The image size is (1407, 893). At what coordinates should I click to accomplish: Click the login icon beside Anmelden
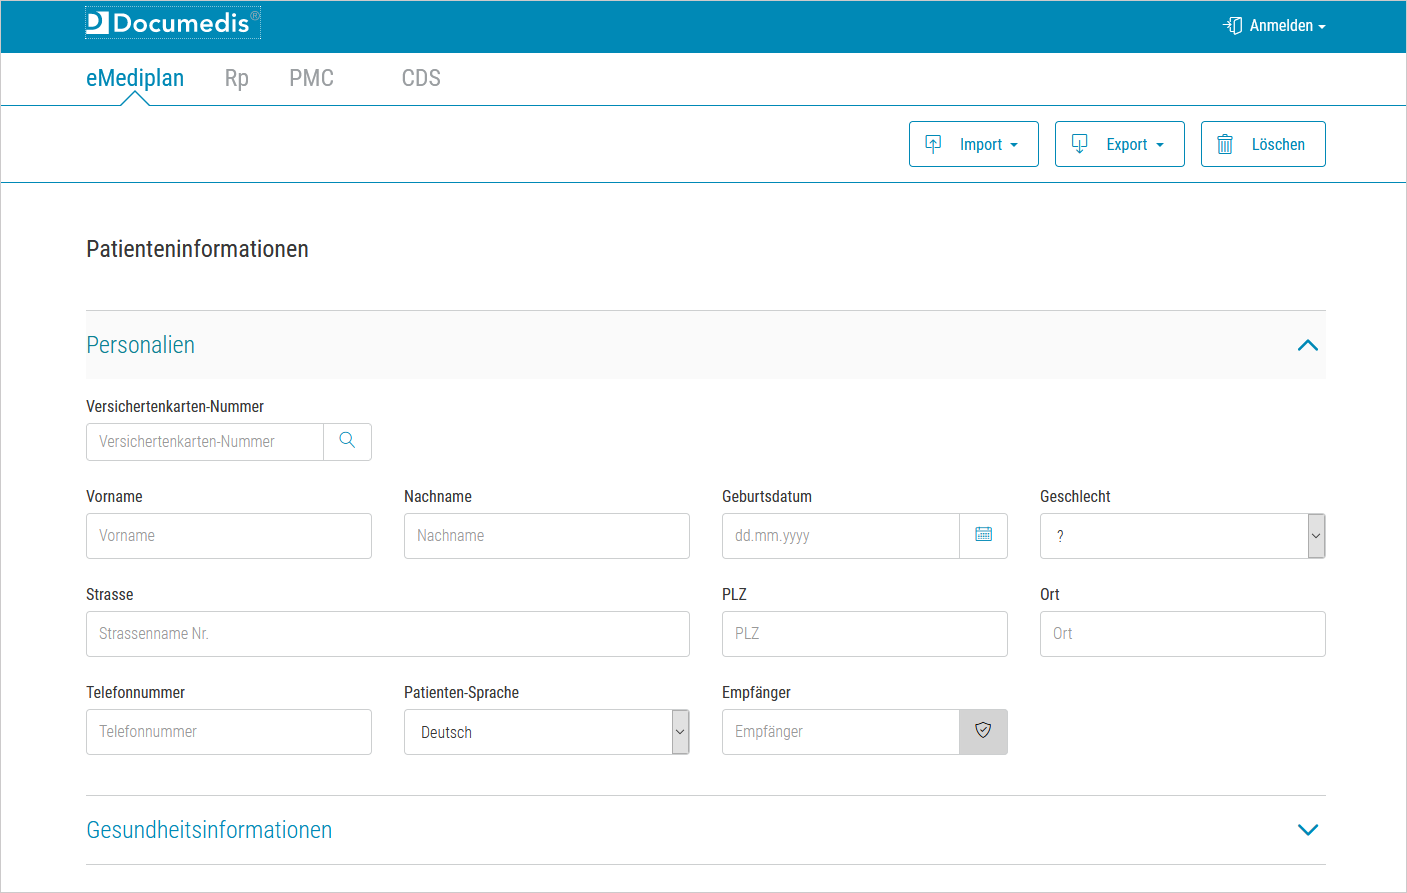pyautogui.click(x=1231, y=25)
